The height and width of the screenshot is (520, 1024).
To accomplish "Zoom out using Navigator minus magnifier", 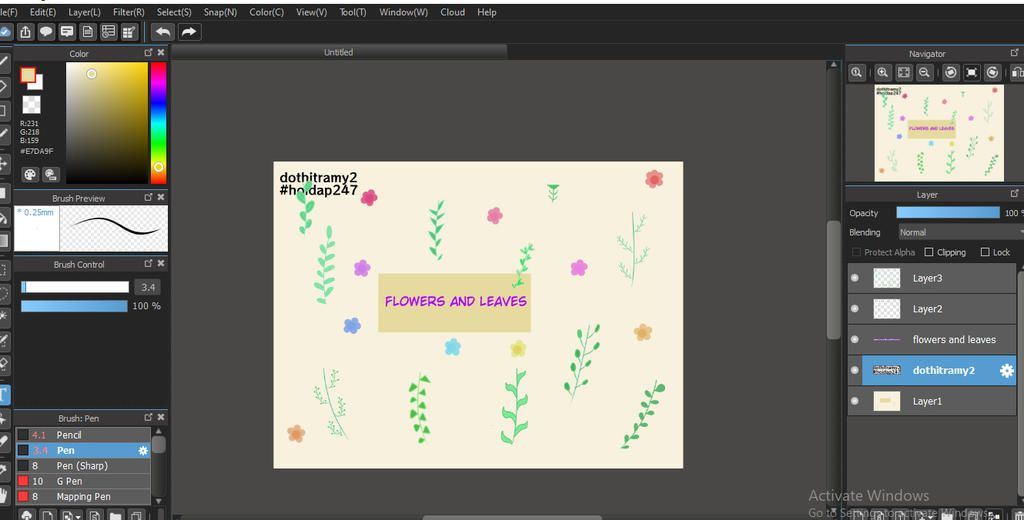I will pos(924,73).
